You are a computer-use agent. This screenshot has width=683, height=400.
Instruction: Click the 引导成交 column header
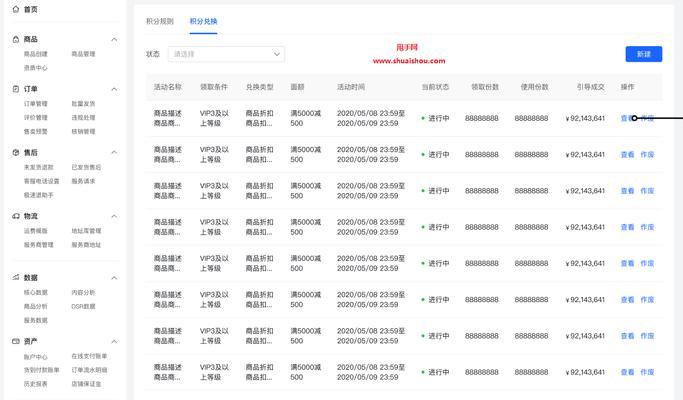(x=591, y=87)
